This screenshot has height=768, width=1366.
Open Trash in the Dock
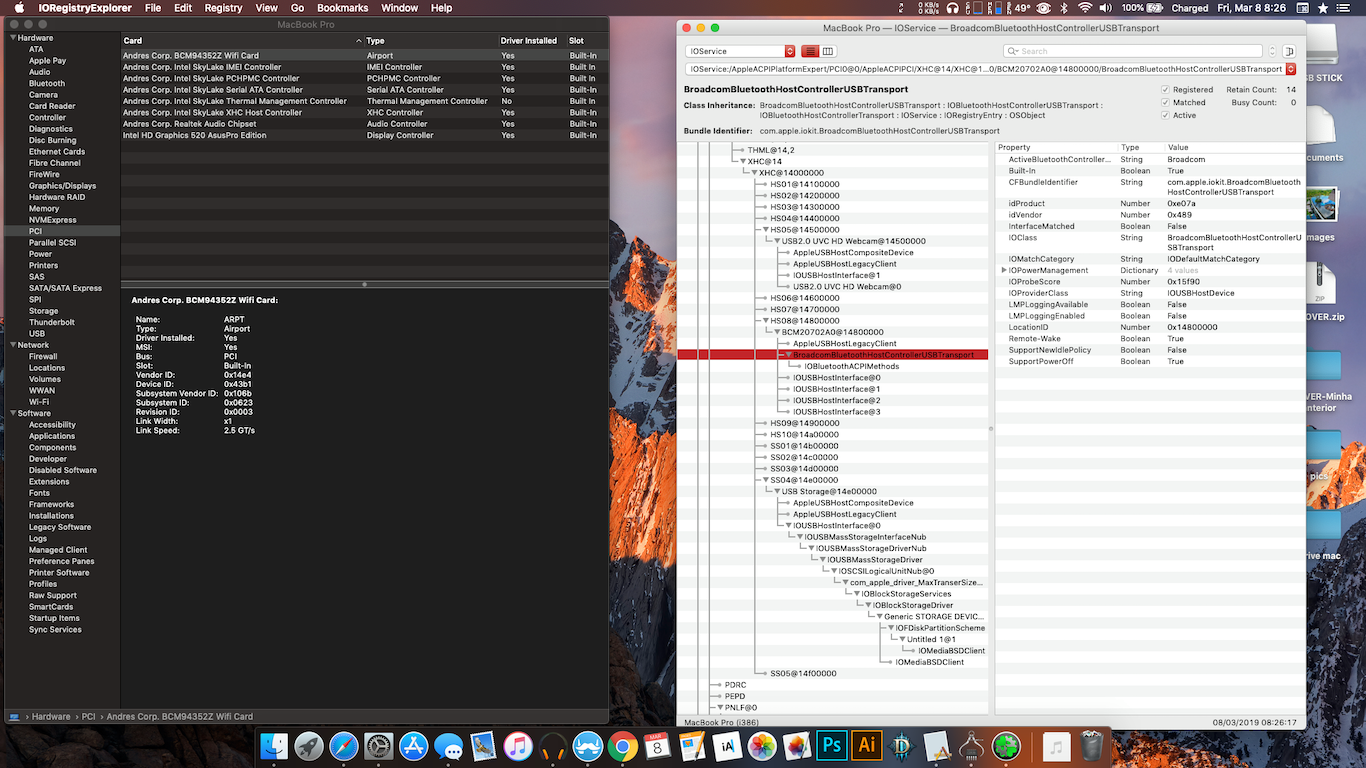click(1092, 745)
